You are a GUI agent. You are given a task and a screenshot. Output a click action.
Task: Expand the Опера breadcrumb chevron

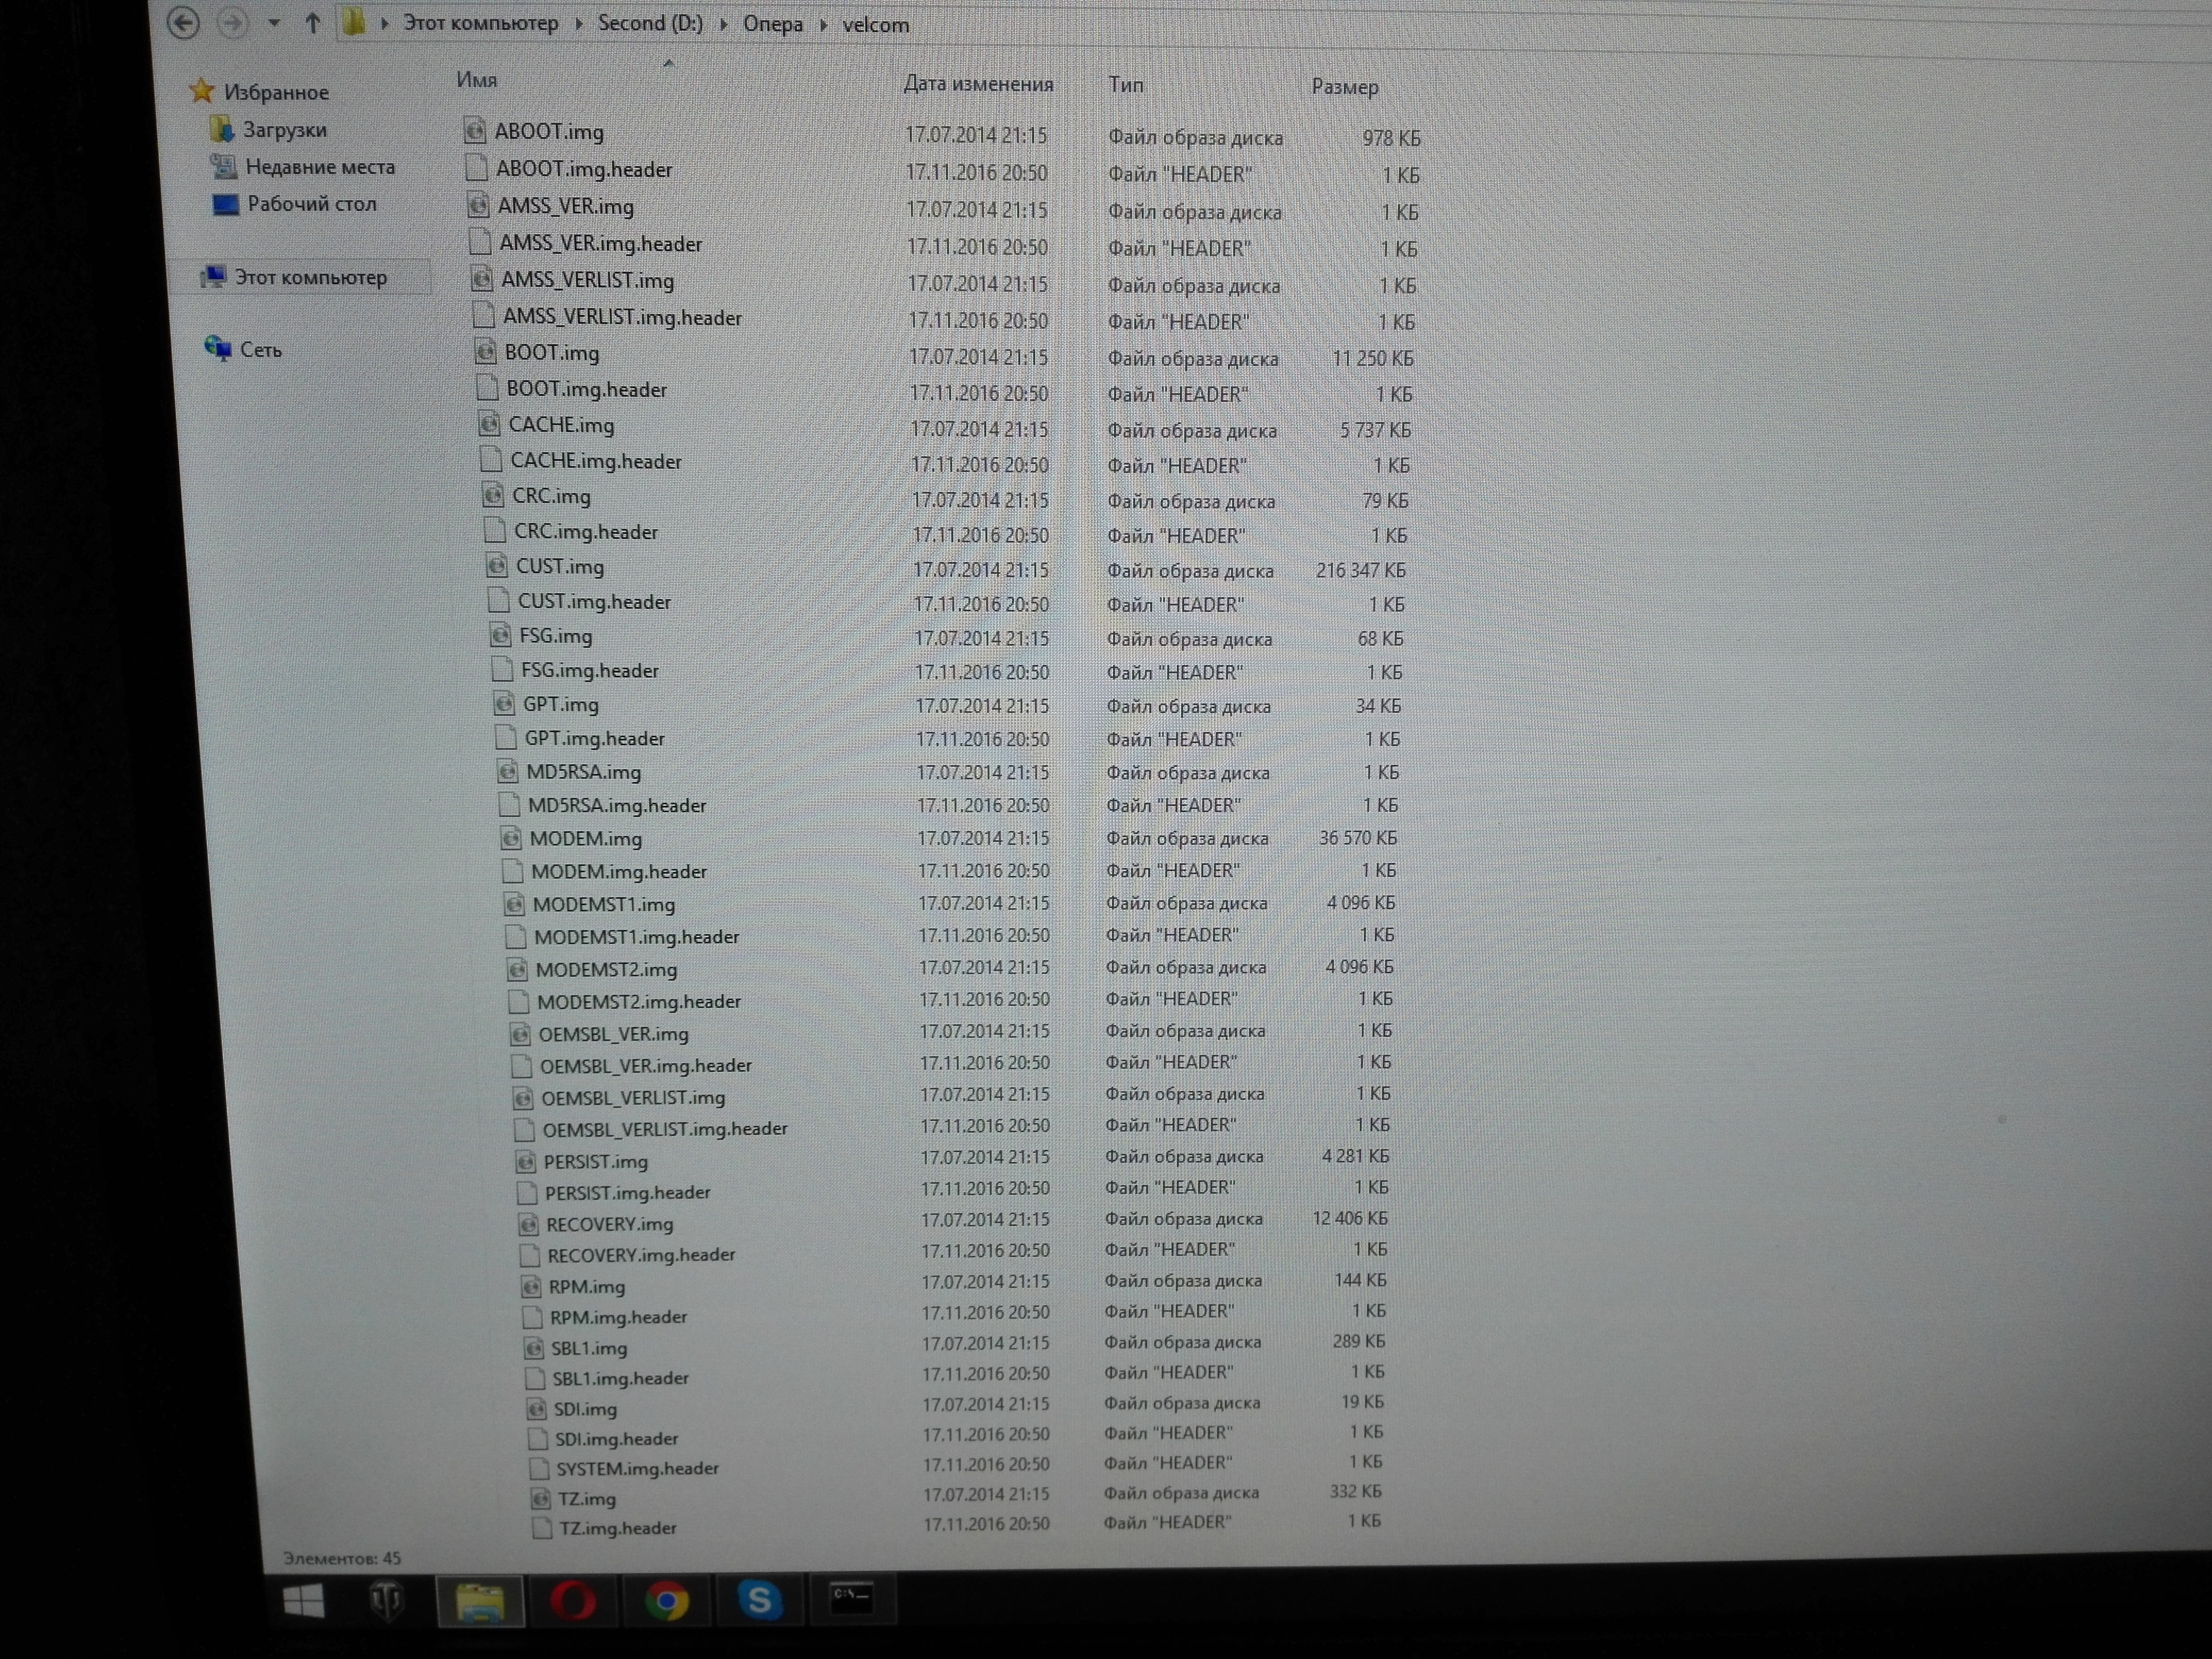[x=823, y=24]
